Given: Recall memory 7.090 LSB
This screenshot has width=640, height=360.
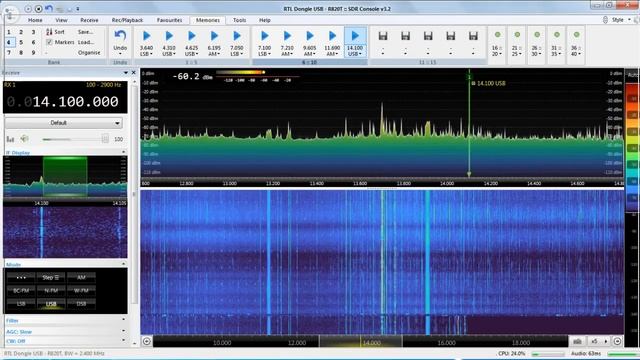Looking at the screenshot, I should click(237, 42).
